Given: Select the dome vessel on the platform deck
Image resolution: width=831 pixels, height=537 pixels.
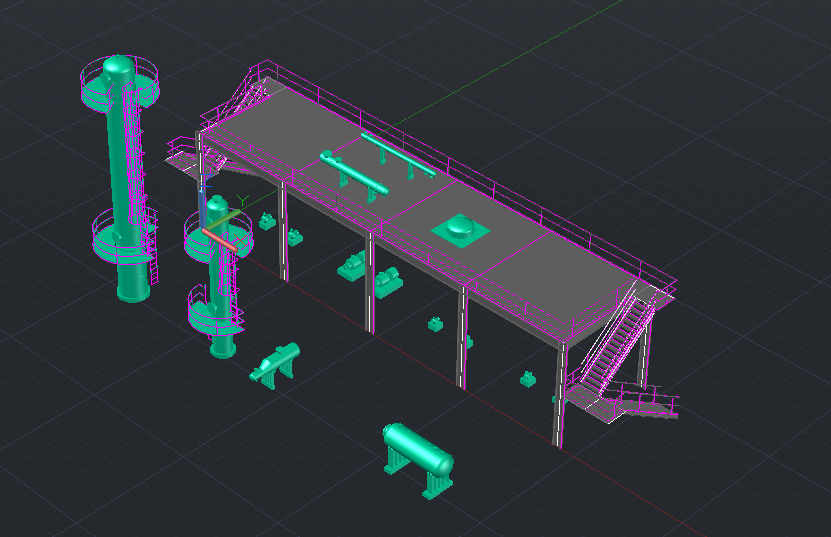Looking at the screenshot, I should click(460, 230).
